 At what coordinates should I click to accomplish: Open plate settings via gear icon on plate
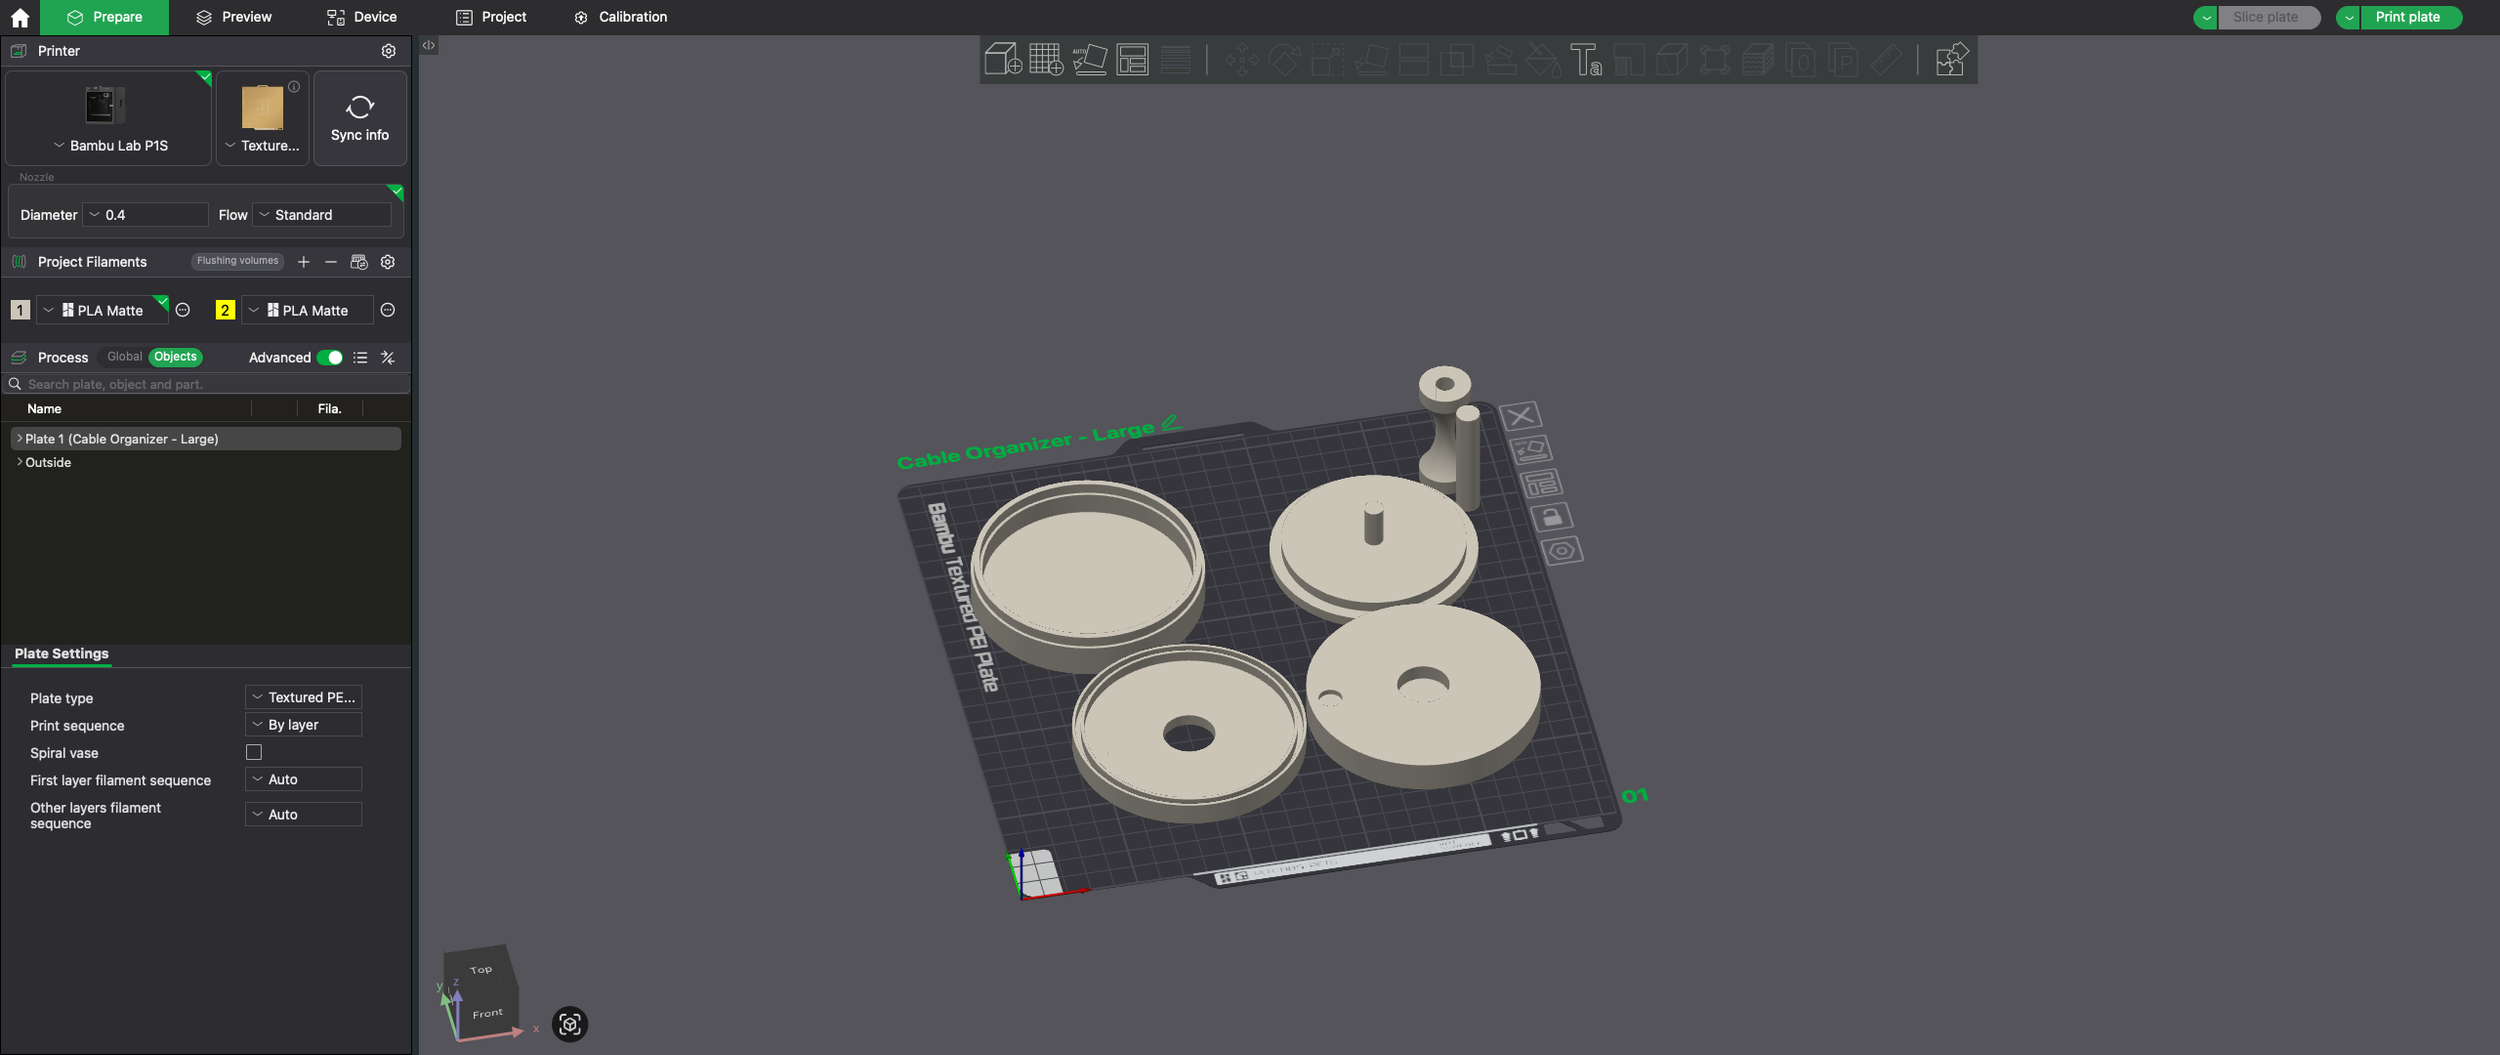pyautogui.click(x=1563, y=549)
